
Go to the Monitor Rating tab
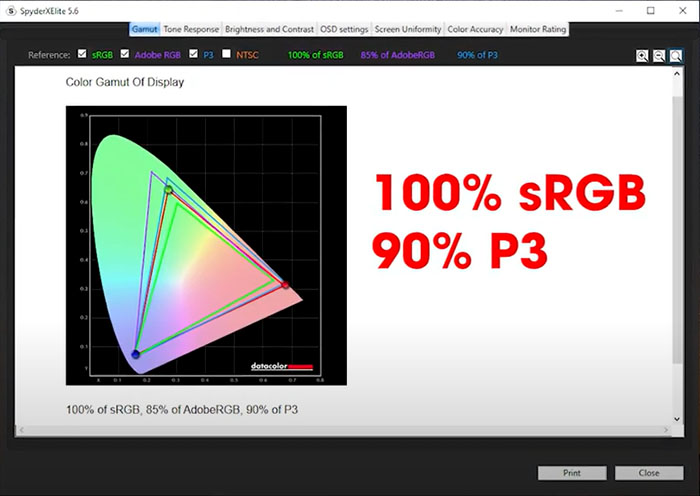[538, 29]
